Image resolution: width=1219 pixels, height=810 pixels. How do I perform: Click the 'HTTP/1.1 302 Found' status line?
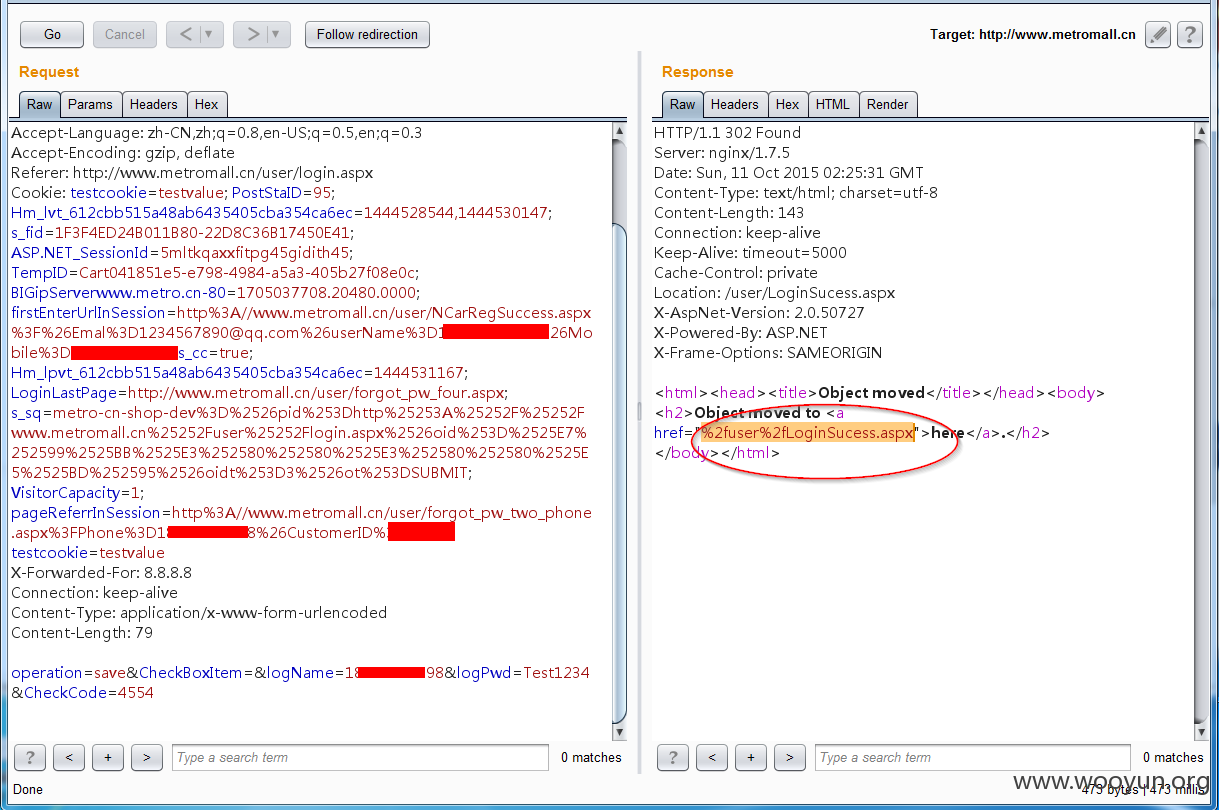click(x=727, y=133)
